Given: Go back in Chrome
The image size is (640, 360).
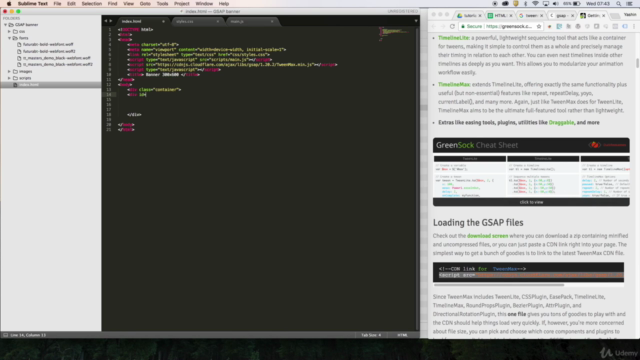Looking at the screenshot, I should click(x=434, y=27).
